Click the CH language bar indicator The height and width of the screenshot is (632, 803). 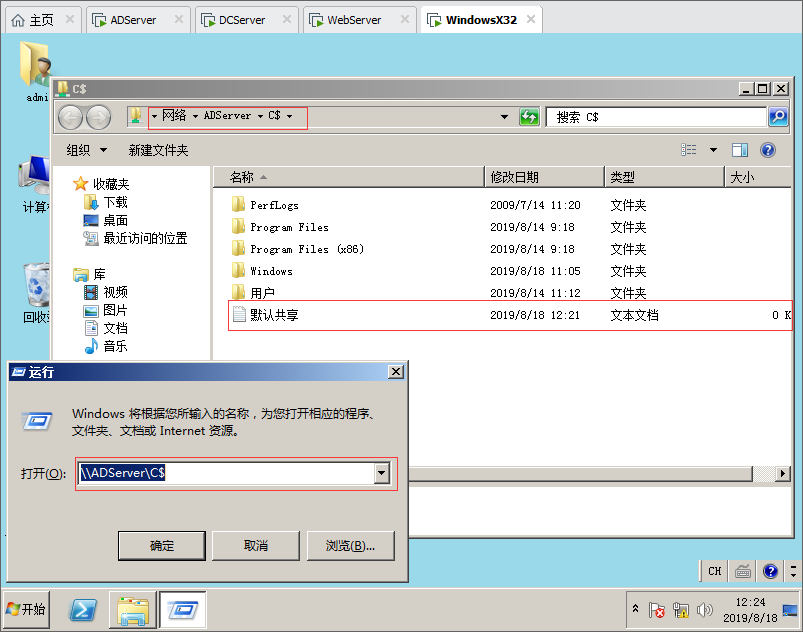[x=714, y=571]
